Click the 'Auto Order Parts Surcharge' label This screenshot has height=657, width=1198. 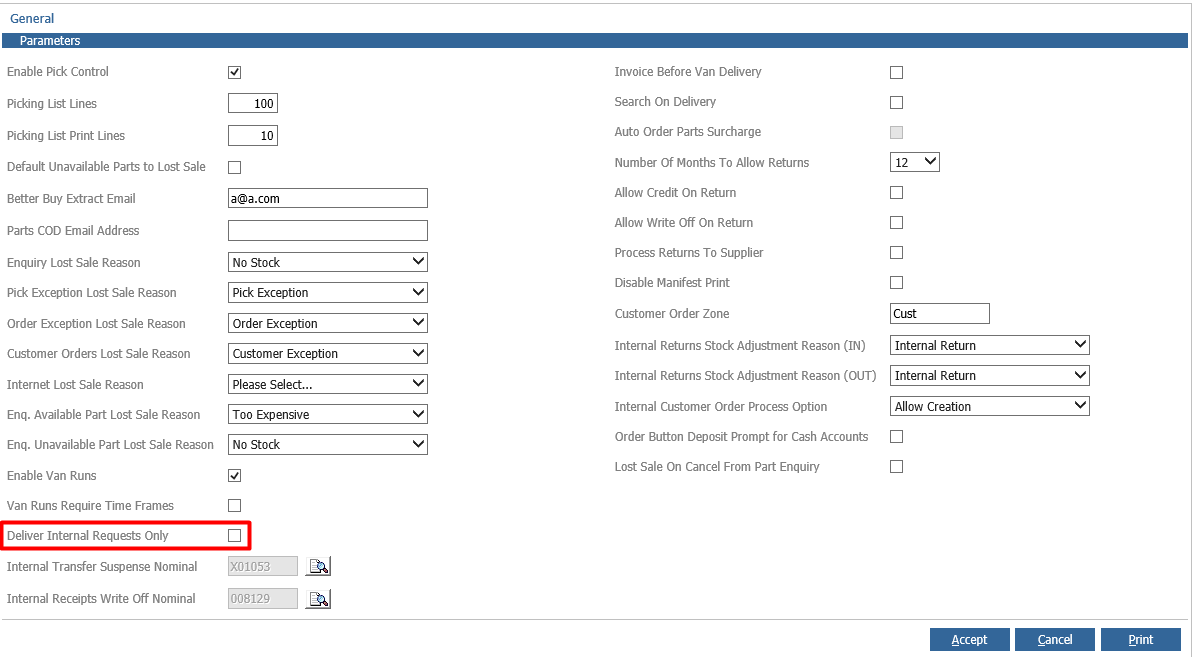pyautogui.click(x=688, y=131)
